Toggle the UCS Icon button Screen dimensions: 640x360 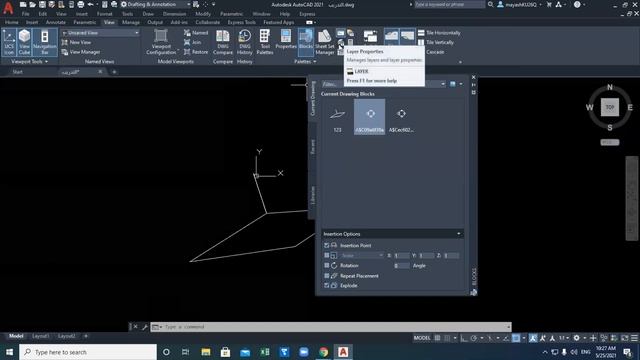tap(9, 42)
